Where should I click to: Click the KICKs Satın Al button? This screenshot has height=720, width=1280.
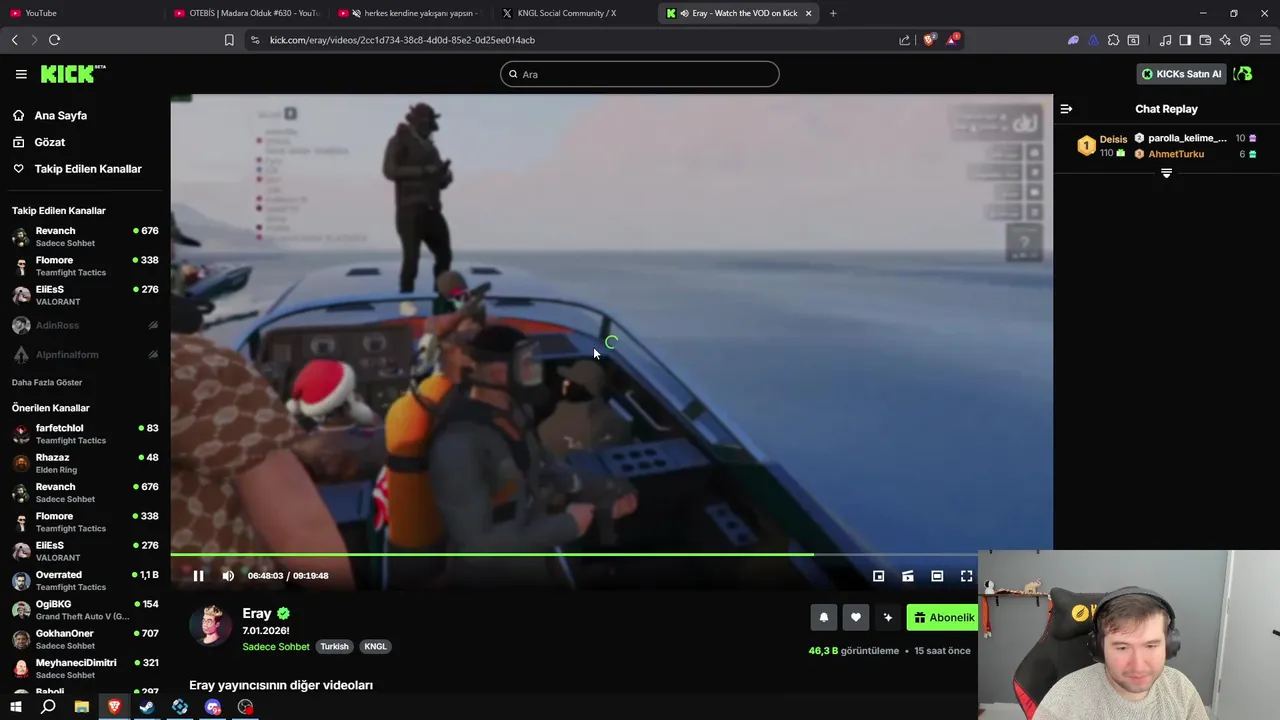click(x=1181, y=74)
